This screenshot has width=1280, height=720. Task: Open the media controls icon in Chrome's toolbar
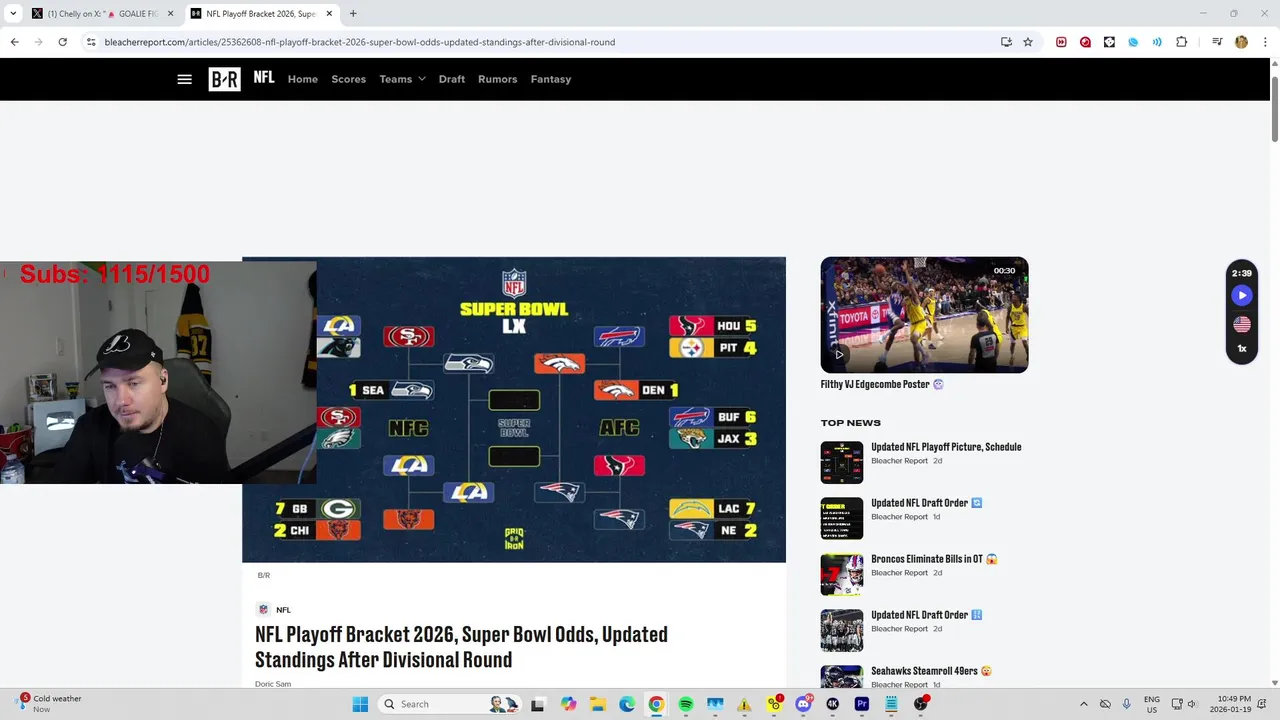pos(1217,42)
